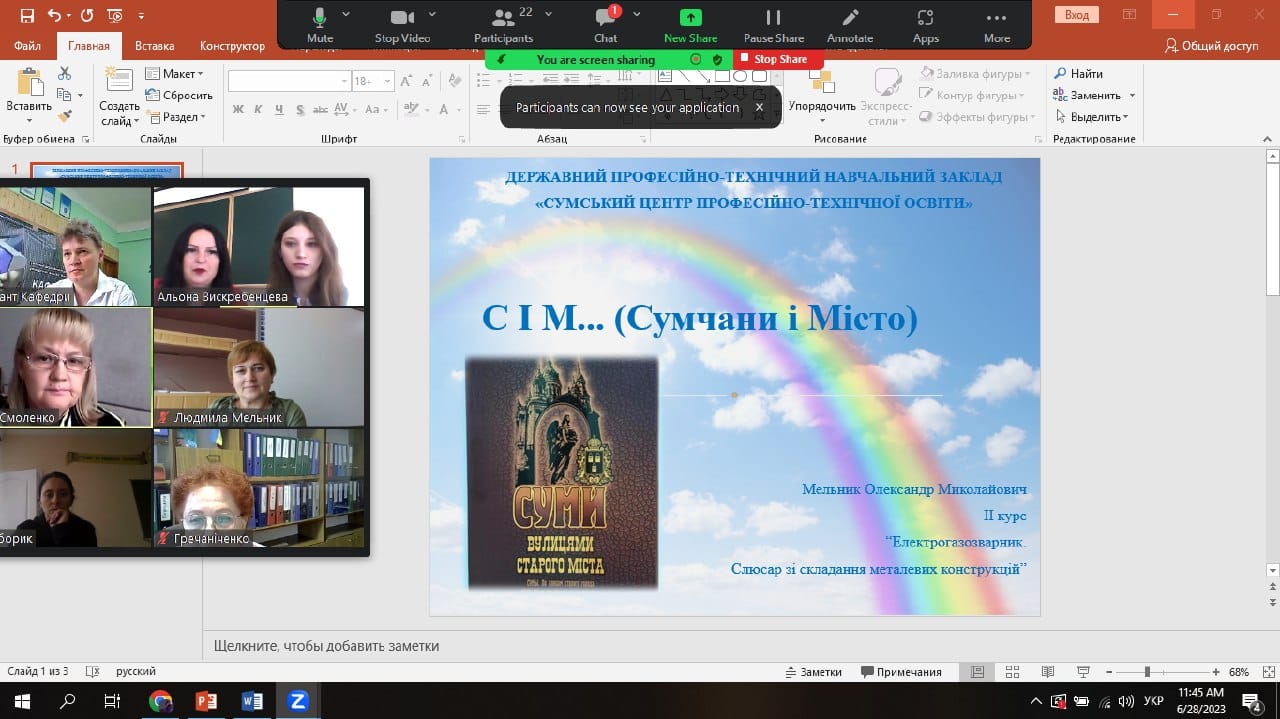Image resolution: width=1280 pixels, height=719 pixels.
Task: Switch to Slide Sorter view icon
Action: pyautogui.click(x=1012, y=672)
